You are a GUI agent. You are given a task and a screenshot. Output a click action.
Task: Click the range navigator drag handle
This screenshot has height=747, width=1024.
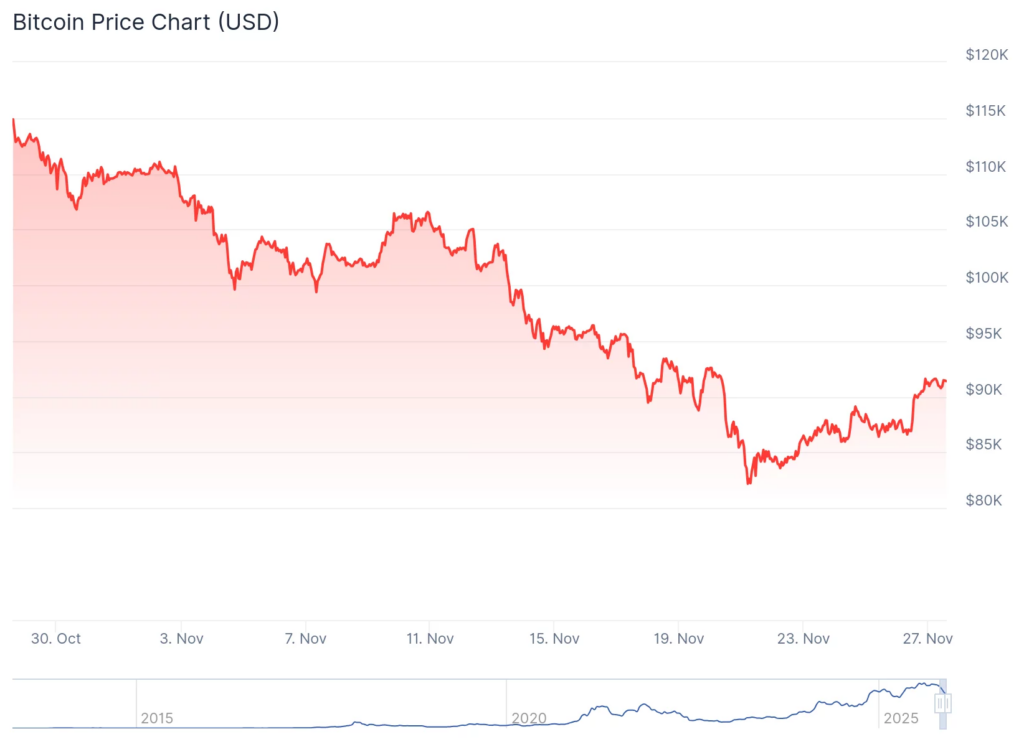pyautogui.click(x=941, y=704)
